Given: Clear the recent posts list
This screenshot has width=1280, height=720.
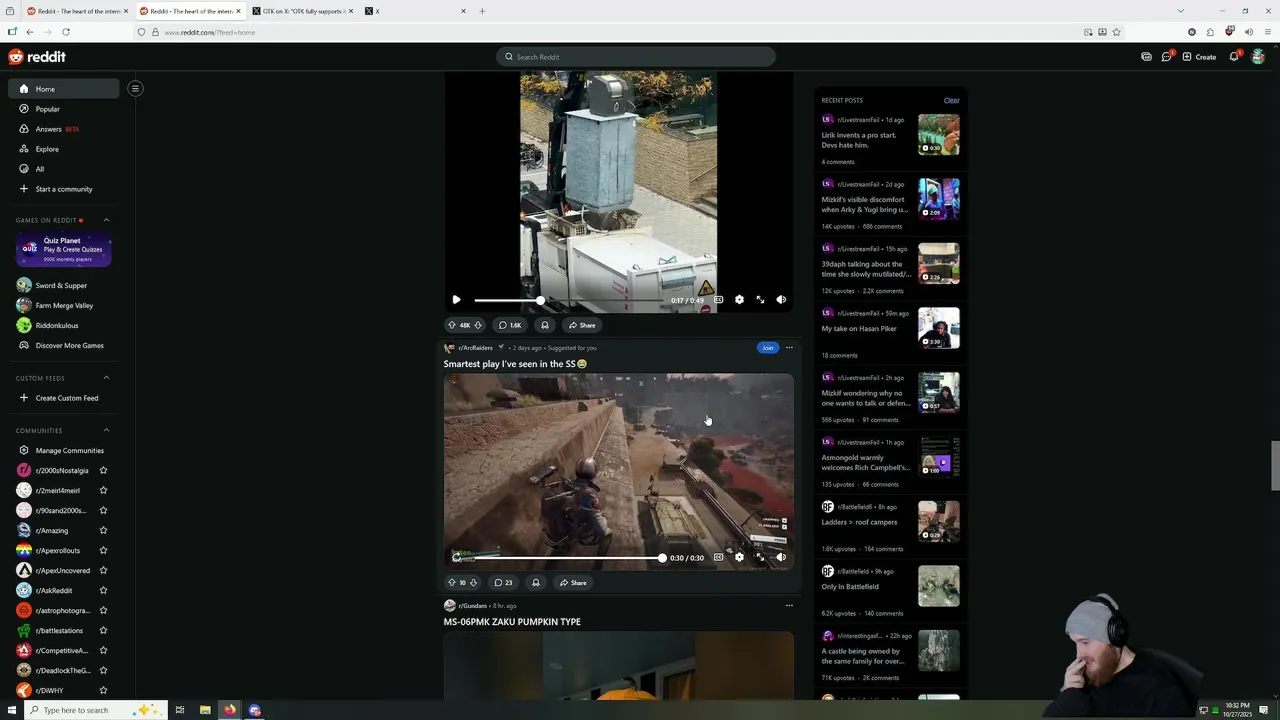Looking at the screenshot, I should (951, 100).
